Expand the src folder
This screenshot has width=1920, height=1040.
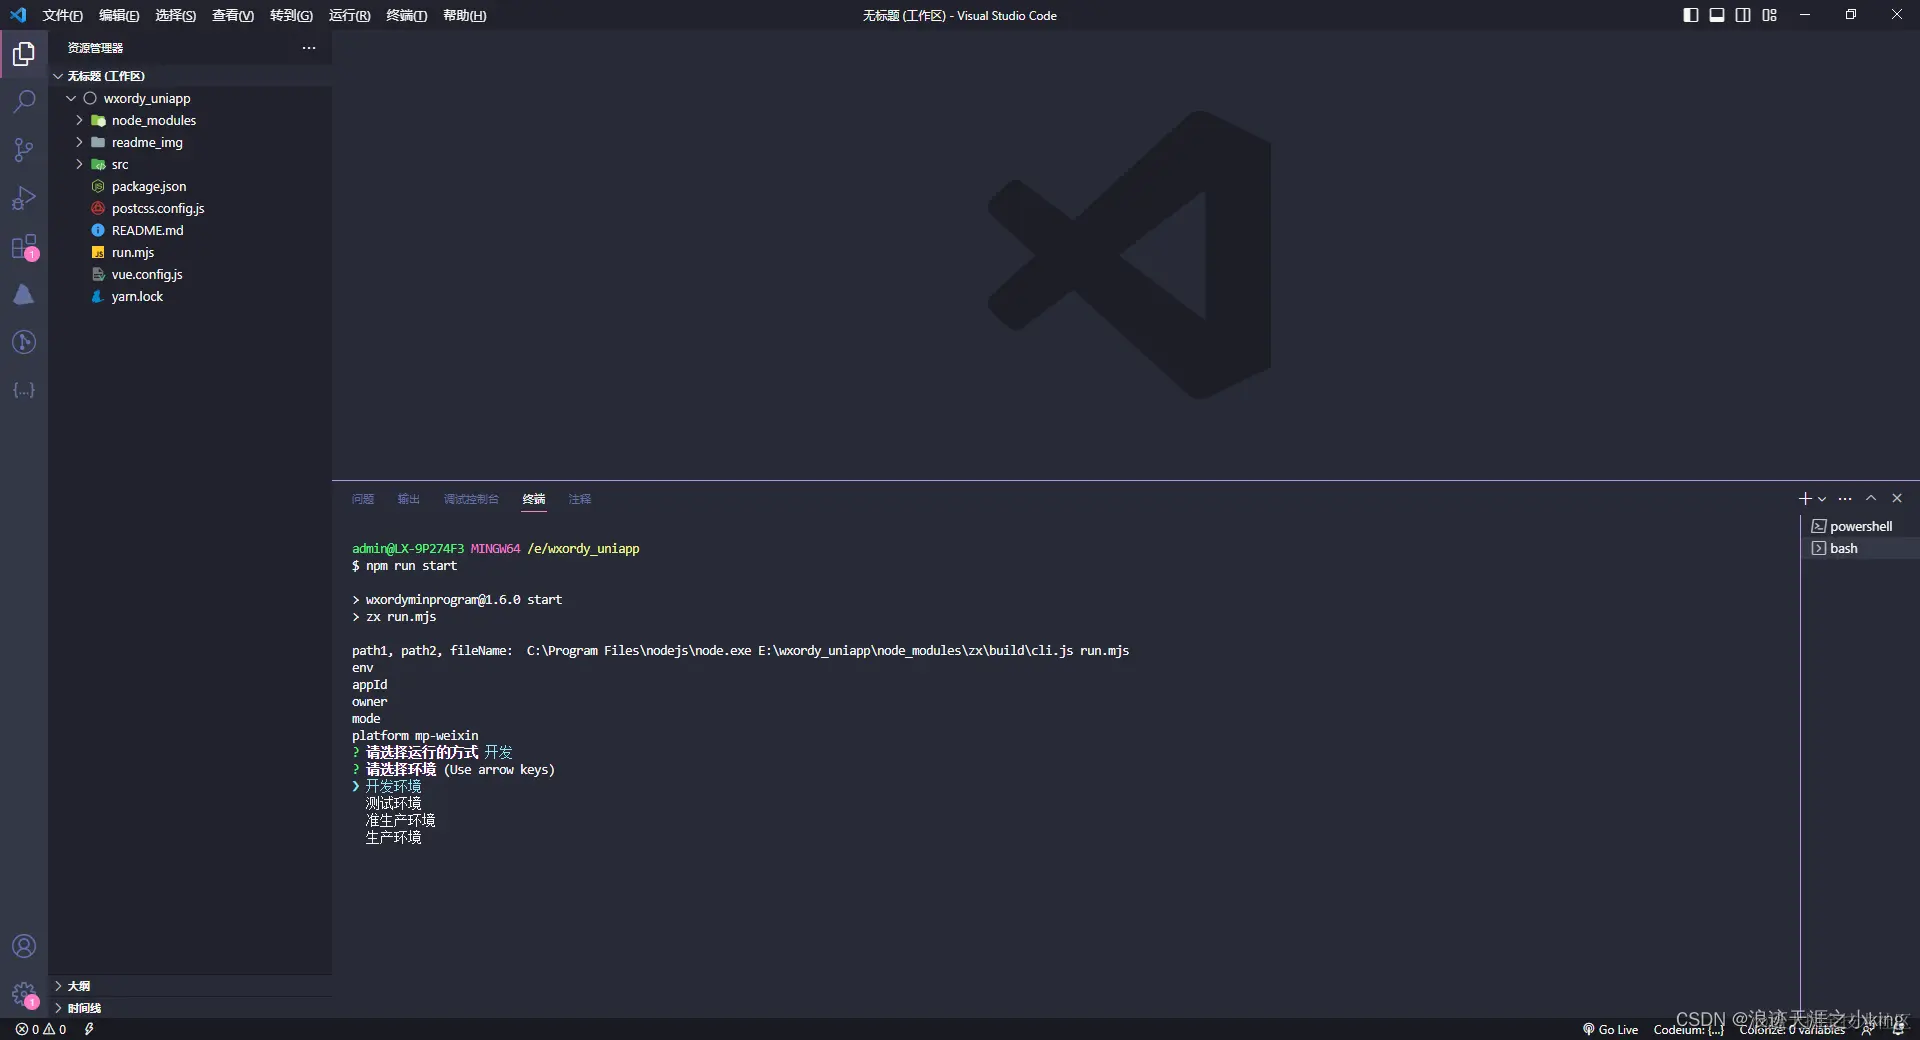(190, 164)
